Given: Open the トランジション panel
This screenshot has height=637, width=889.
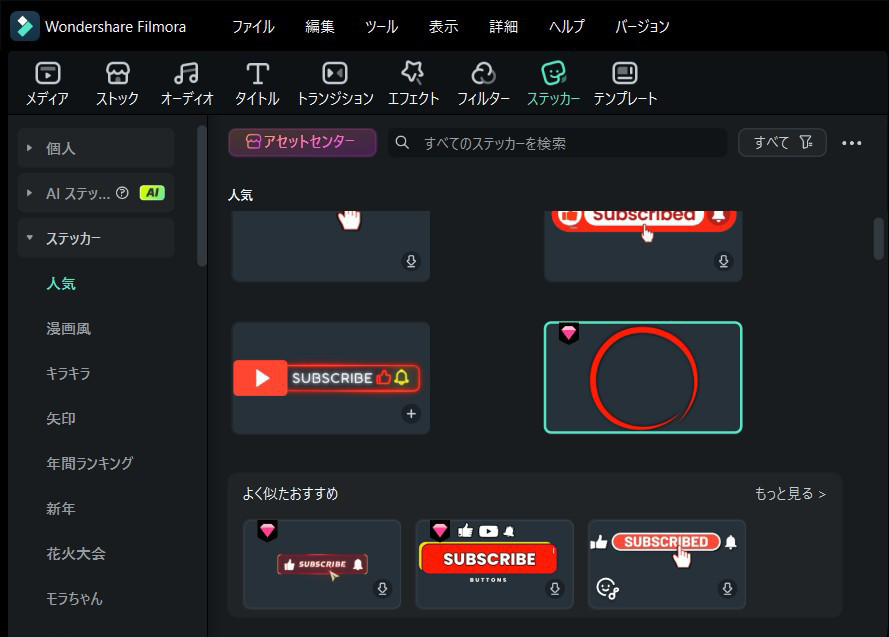Looking at the screenshot, I should click(x=333, y=82).
